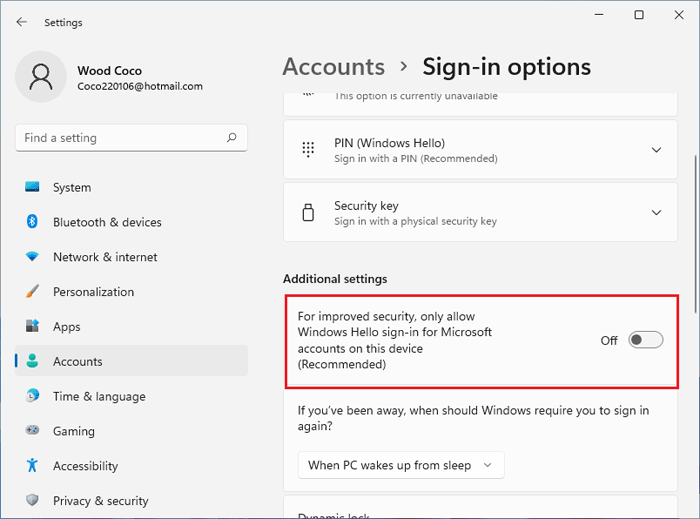Screen dimensions: 700x519
Task: Click the Additional settings heading
Action: coord(335,279)
